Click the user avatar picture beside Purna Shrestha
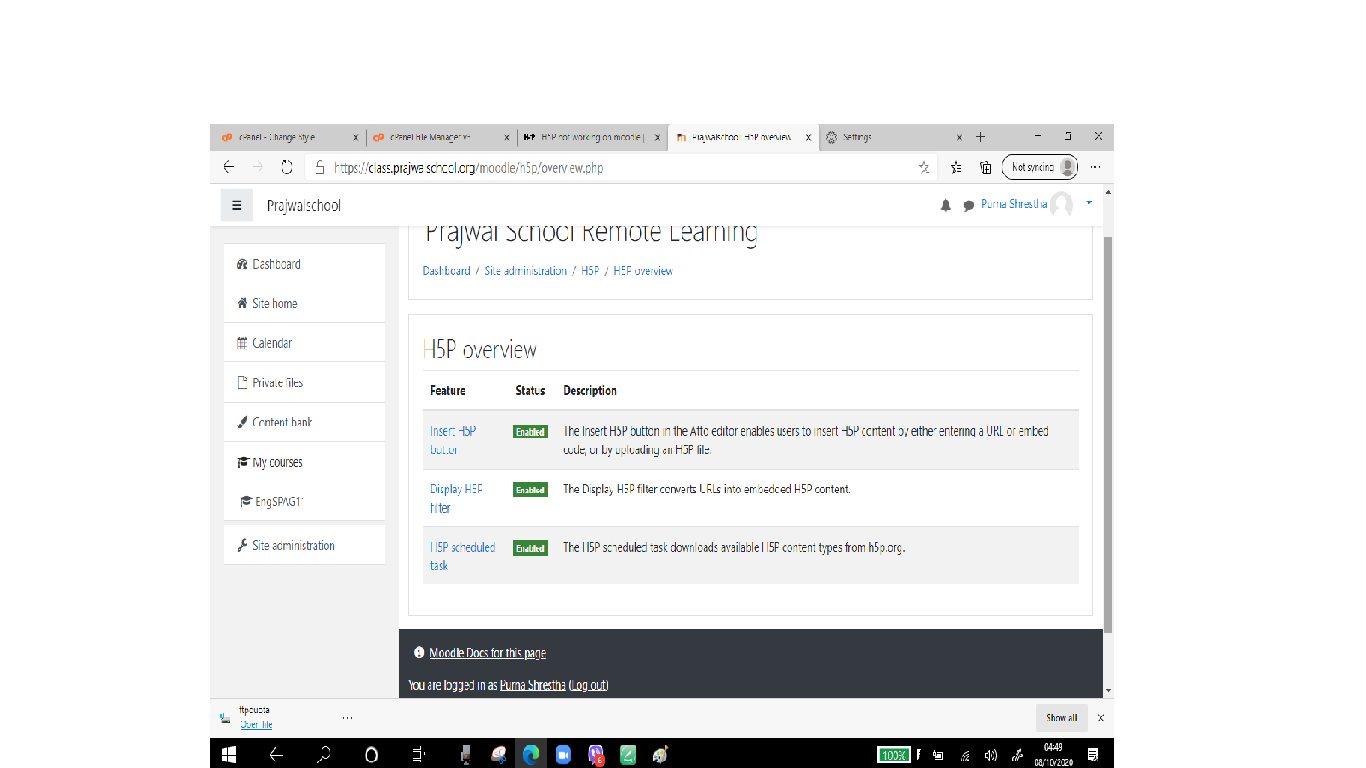The height and width of the screenshot is (768, 1366). [1061, 204]
